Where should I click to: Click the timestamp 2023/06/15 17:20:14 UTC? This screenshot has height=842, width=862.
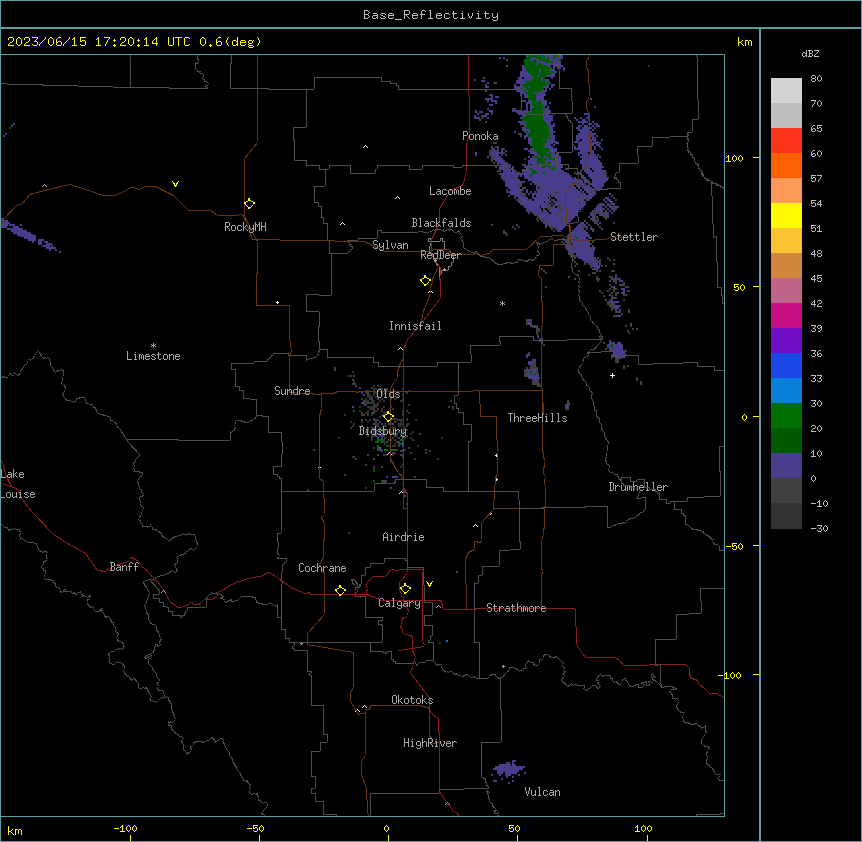(99, 42)
